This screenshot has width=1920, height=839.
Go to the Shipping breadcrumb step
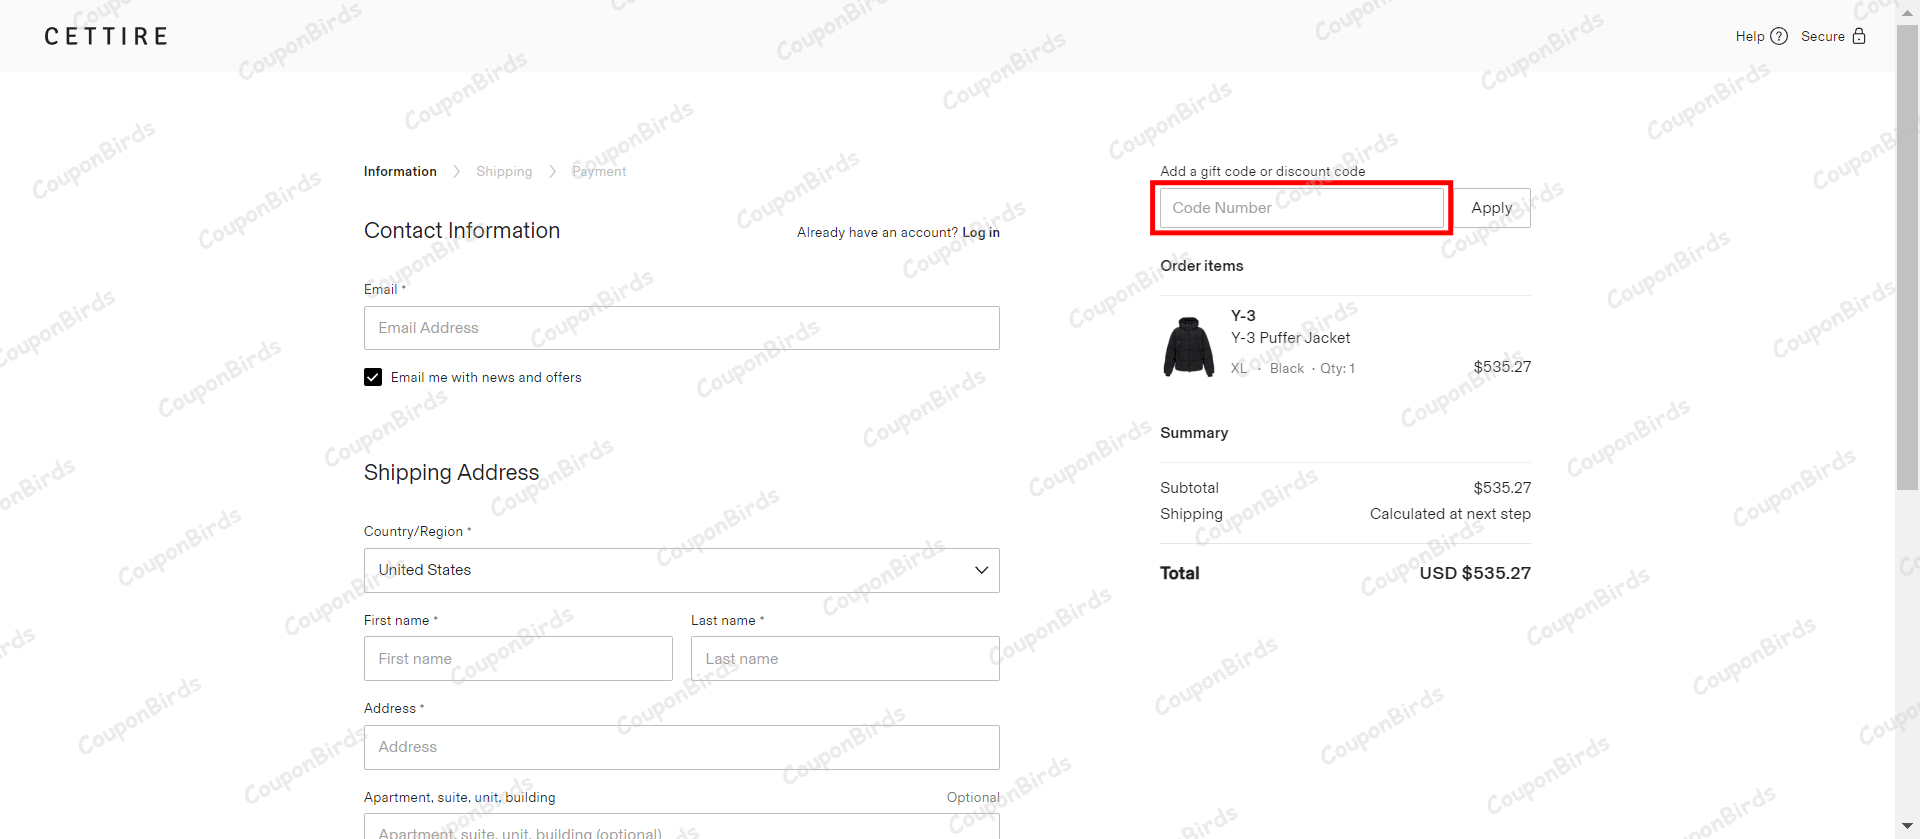click(x=504, y=172)
